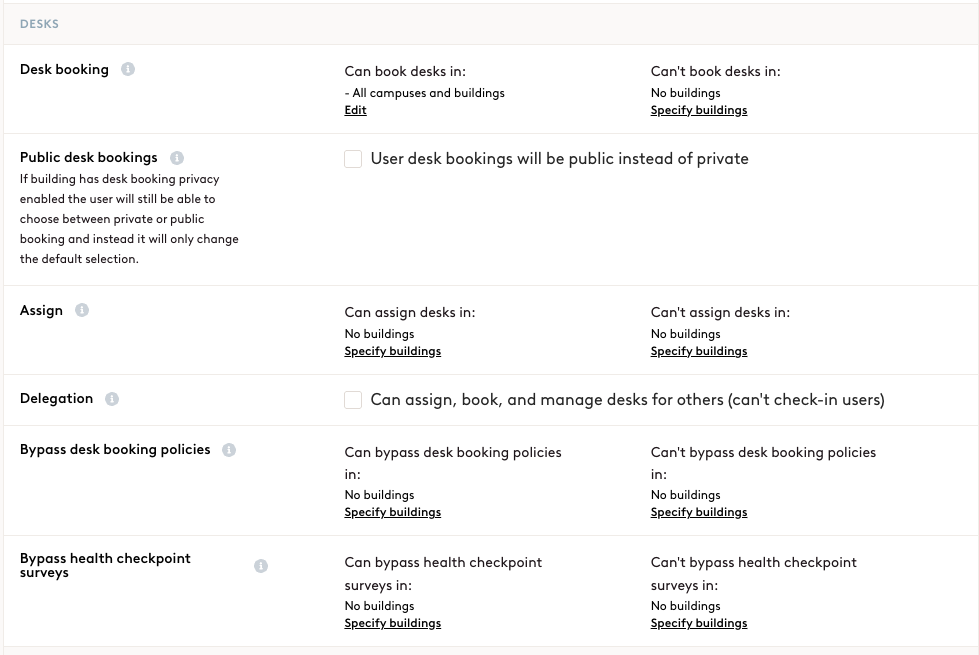Viewport: 979px width, 655px height.
Task: Click 'Can't assign desks in:' heading
Action: 720,312
